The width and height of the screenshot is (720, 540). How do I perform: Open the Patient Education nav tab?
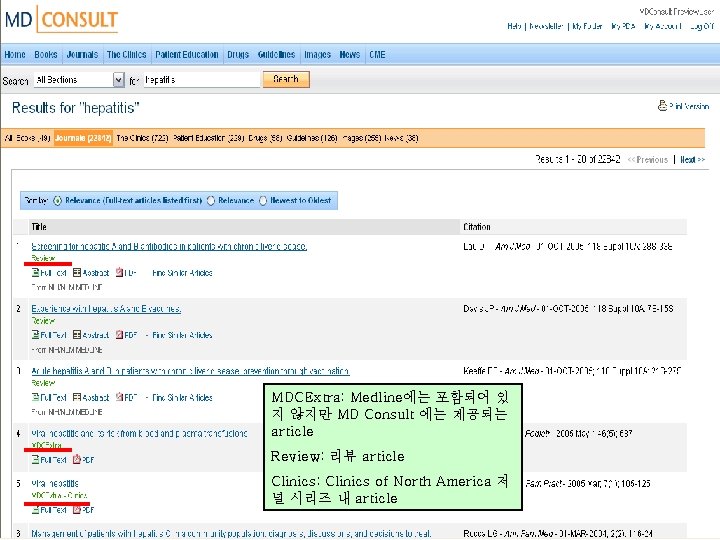(186, 55)
